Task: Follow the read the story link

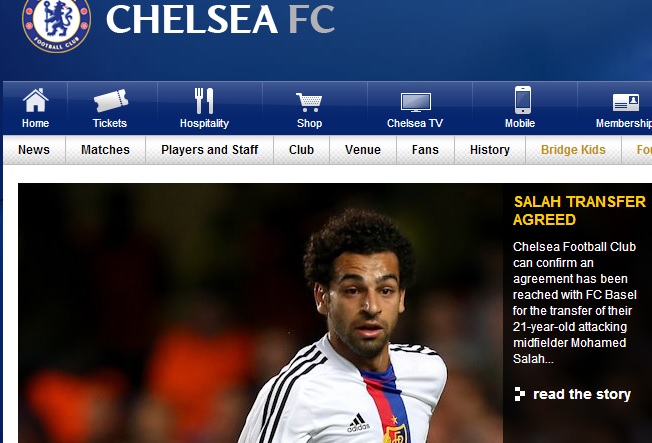Action: (582, 394)
